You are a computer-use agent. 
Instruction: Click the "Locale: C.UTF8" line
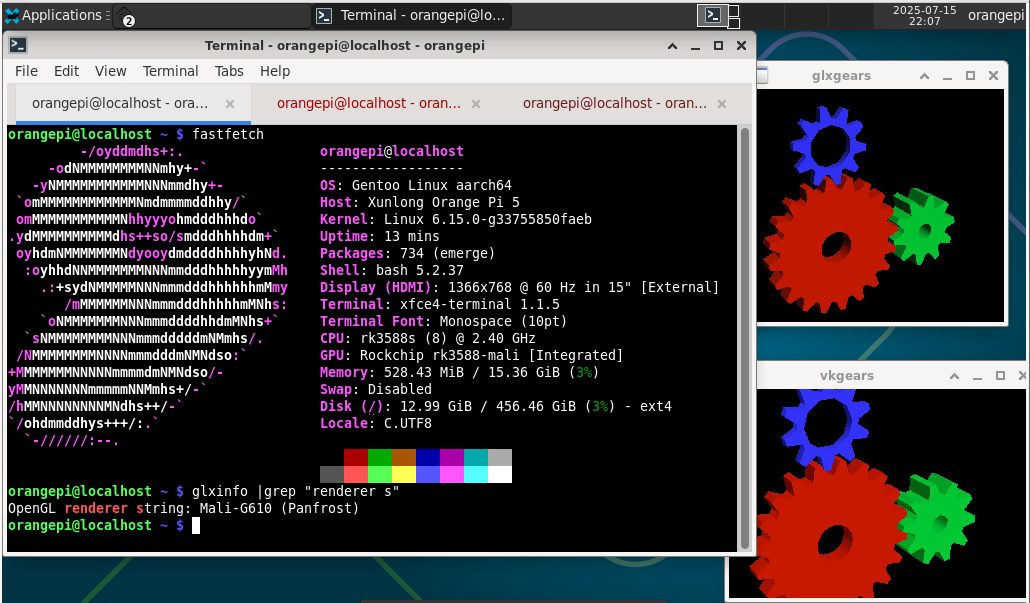(x=375, y=424)
